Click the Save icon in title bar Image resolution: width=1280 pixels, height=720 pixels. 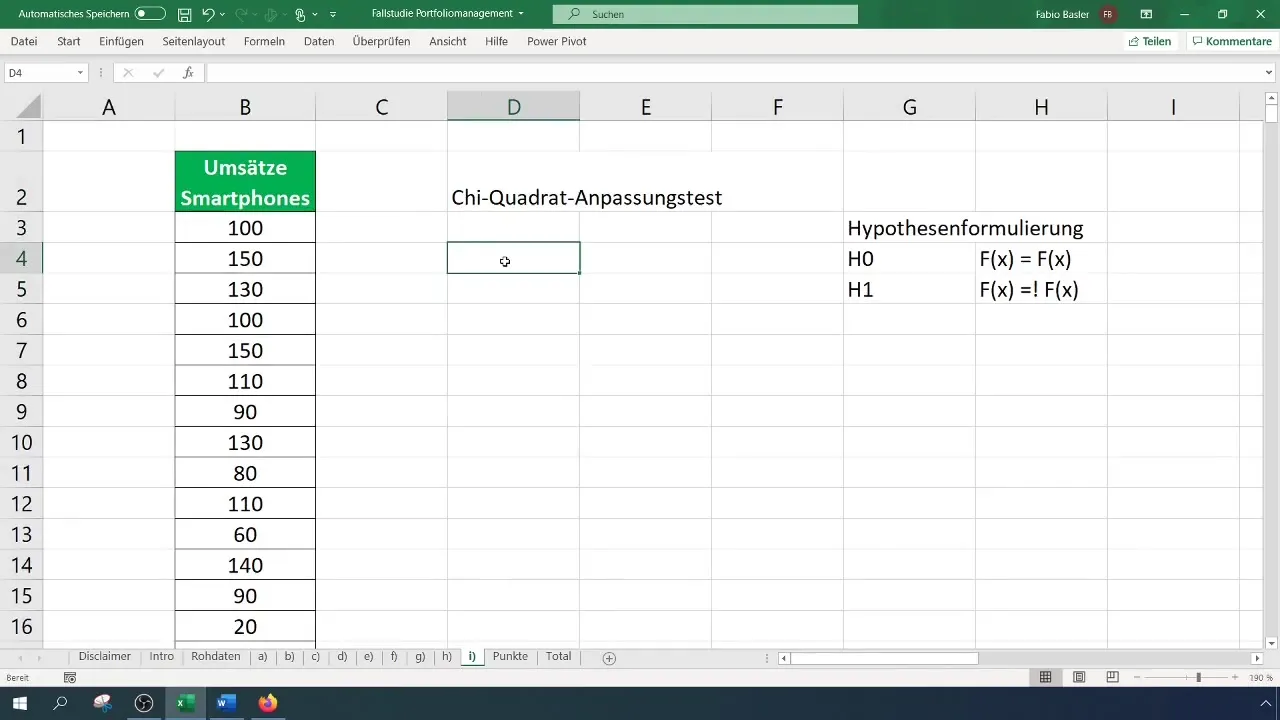click(184, 14)
